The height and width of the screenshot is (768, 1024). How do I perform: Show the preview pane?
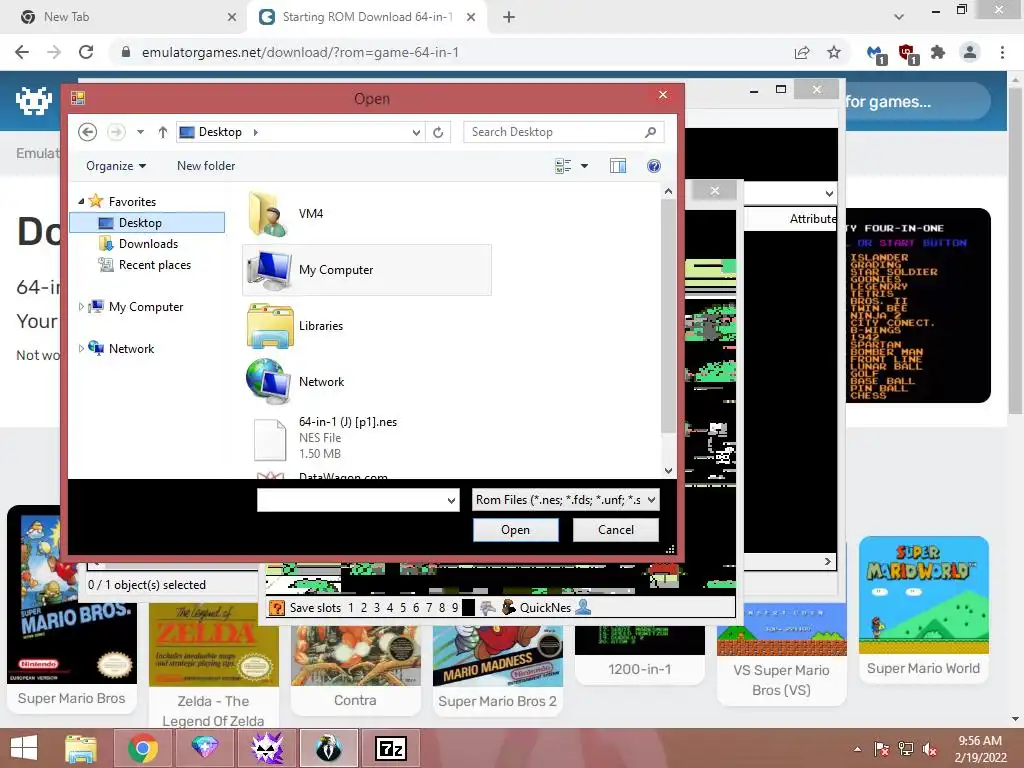pos(618,166)
